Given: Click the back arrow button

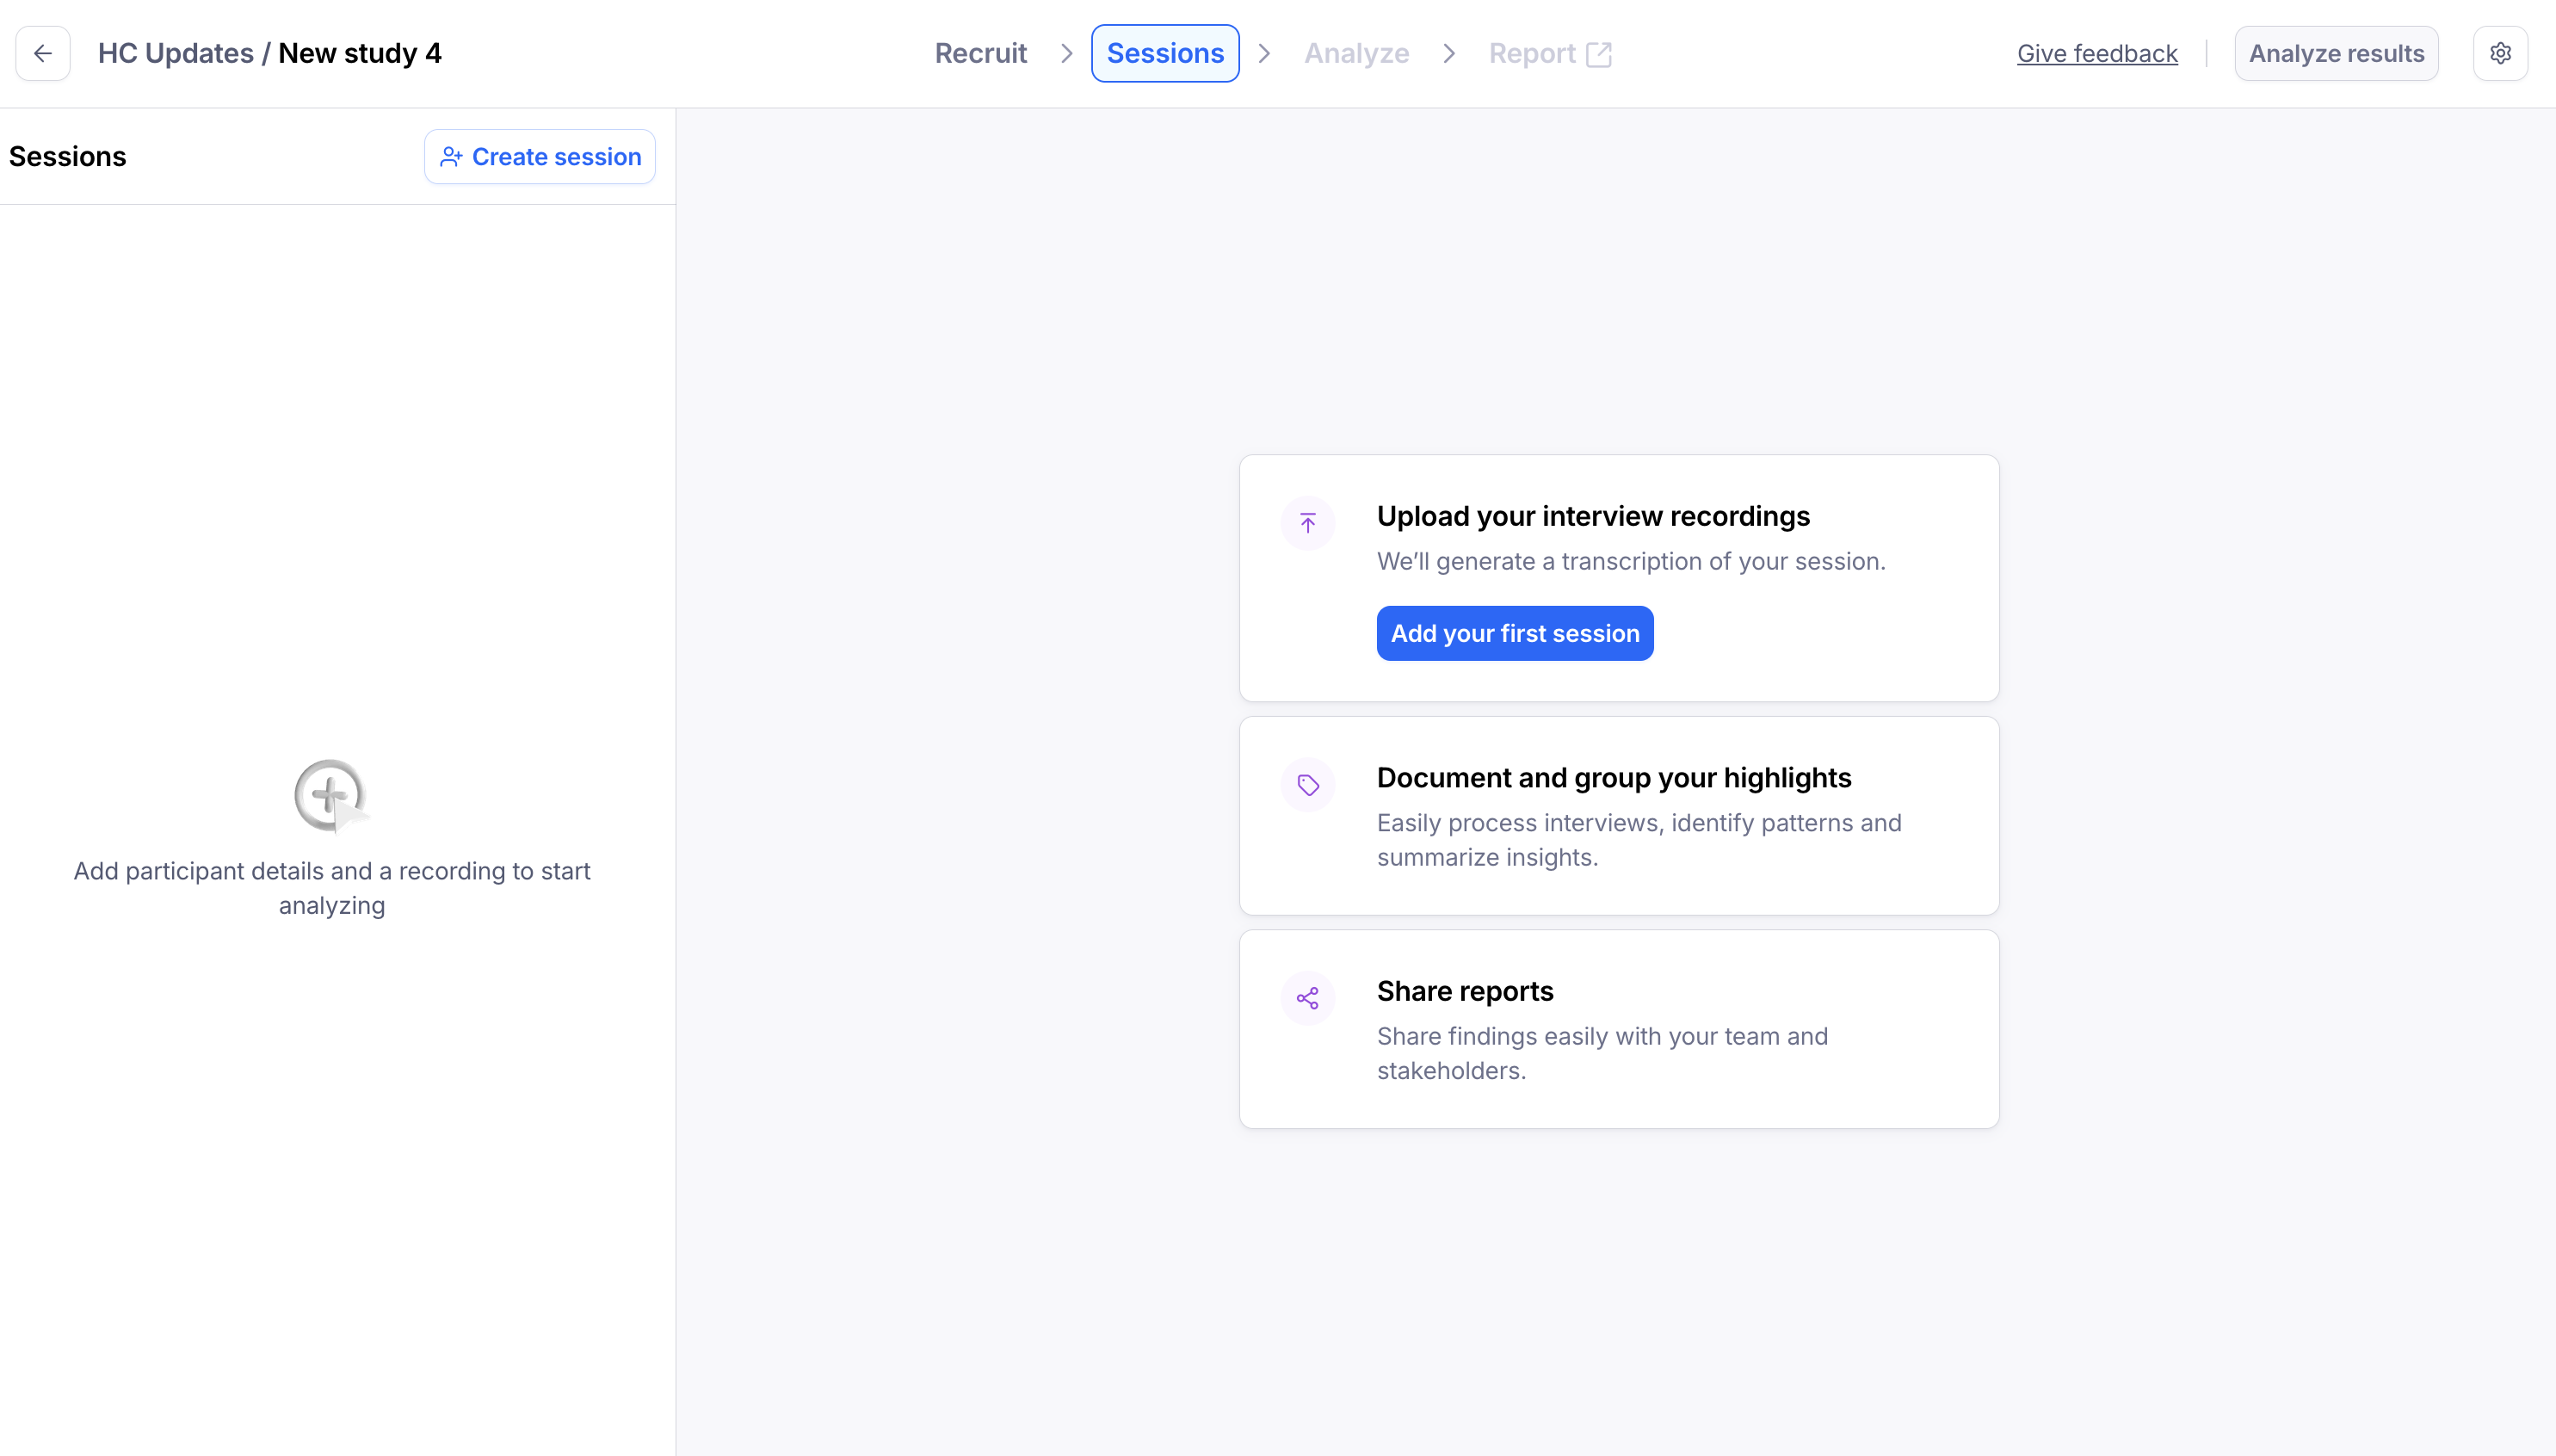Looking at the screenshot, I should pyautogui.click(x=43, y=53).
